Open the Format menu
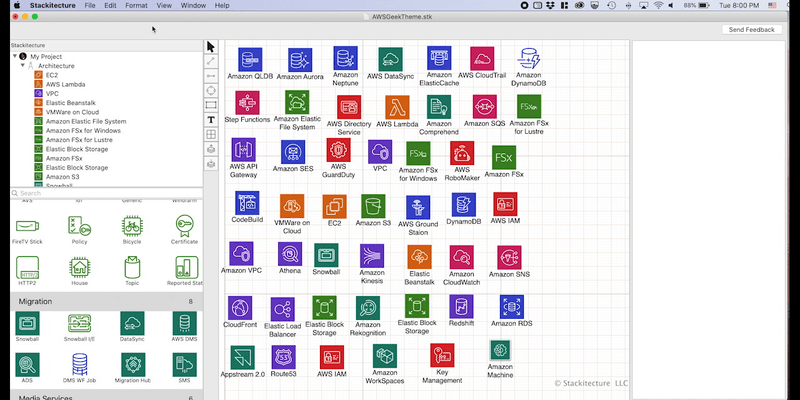This screenshot has height=400, width=800. (x=137, y=6)
